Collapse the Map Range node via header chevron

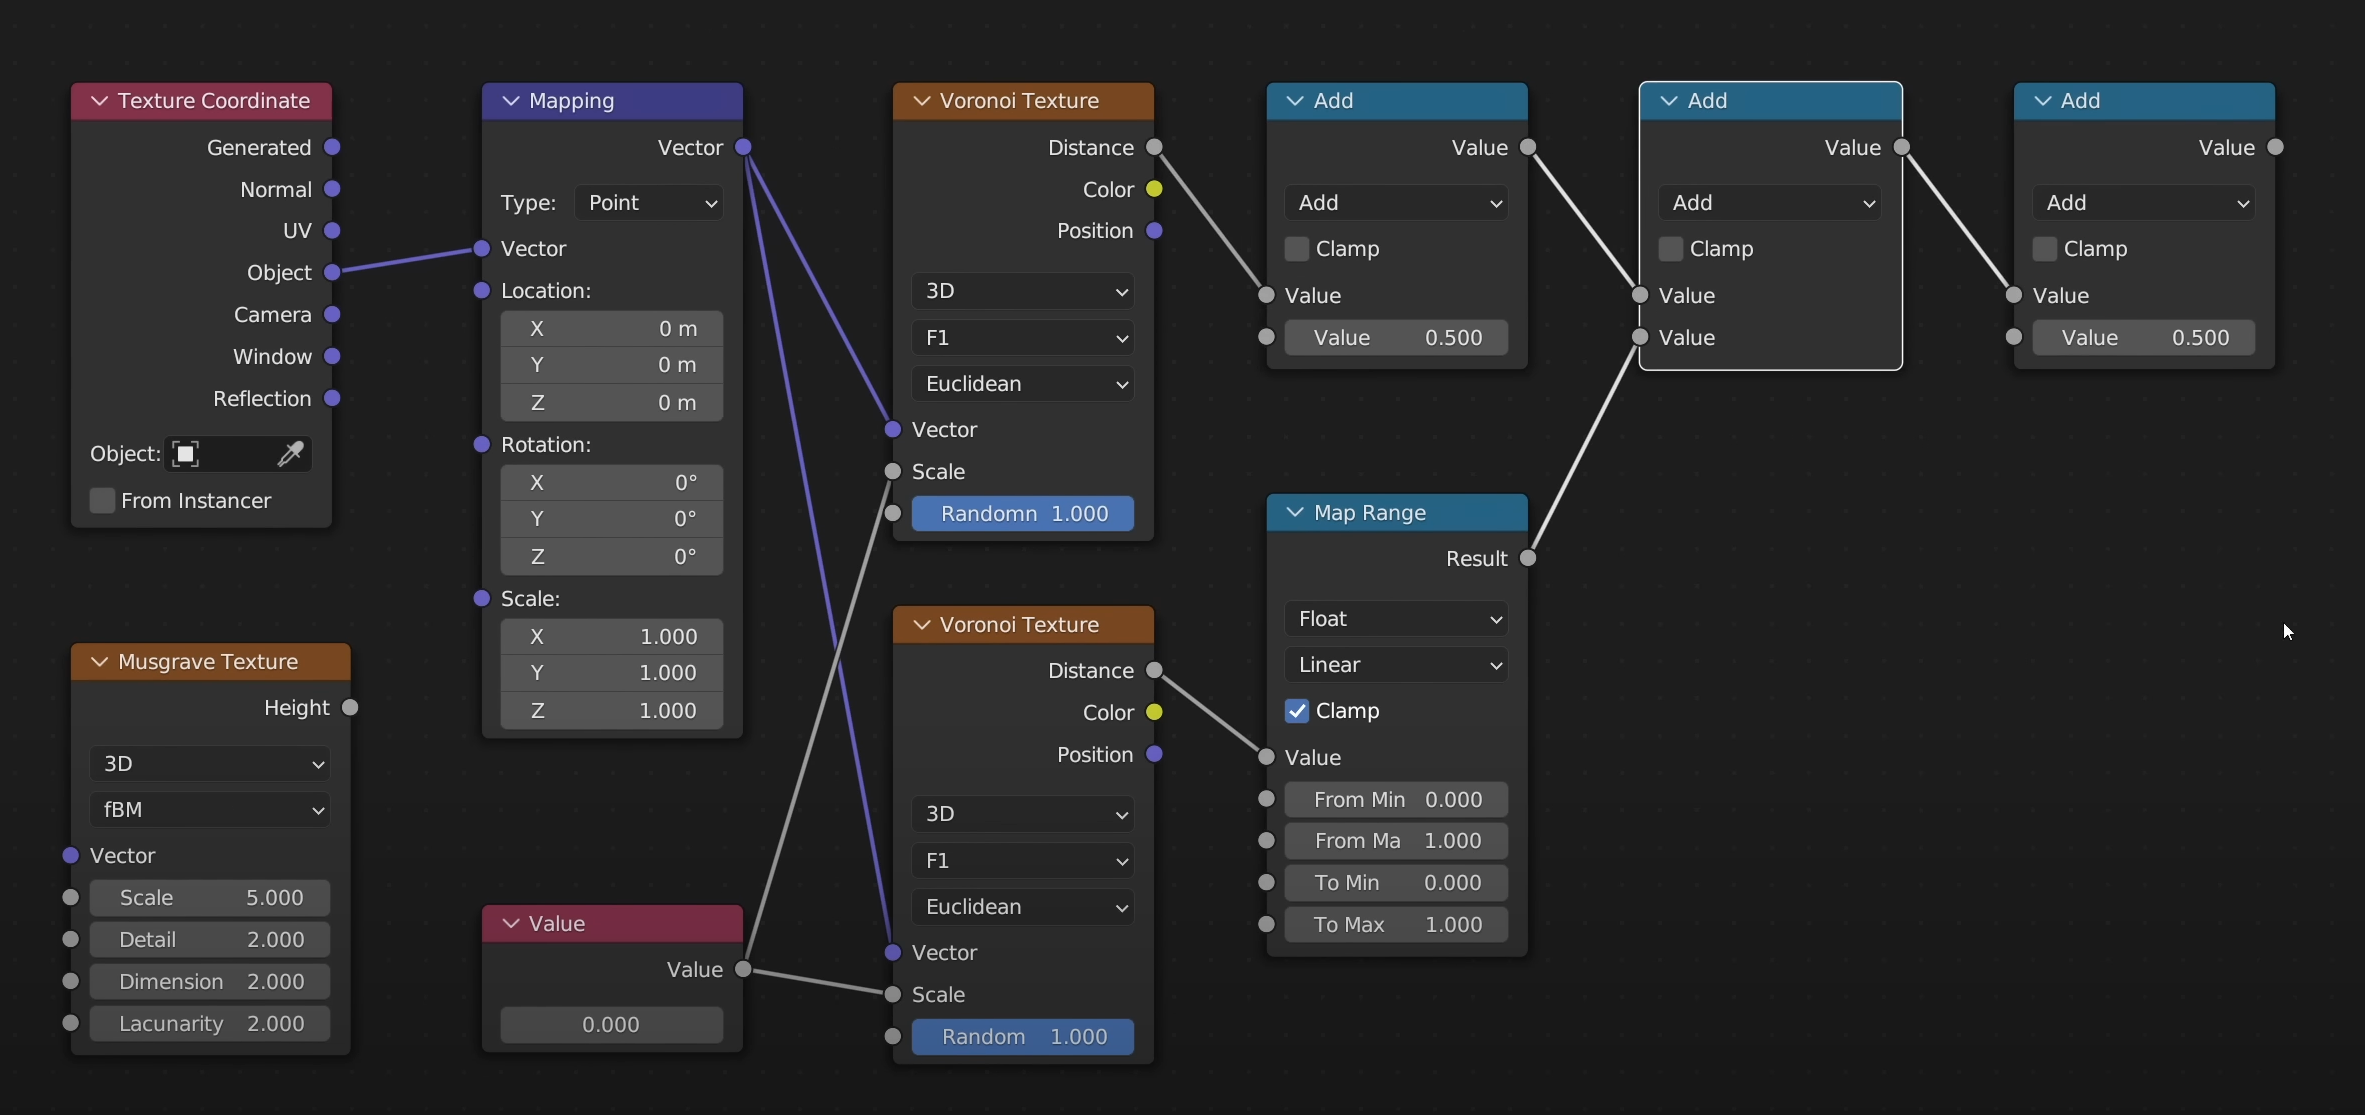click(x=1295, y=512)
